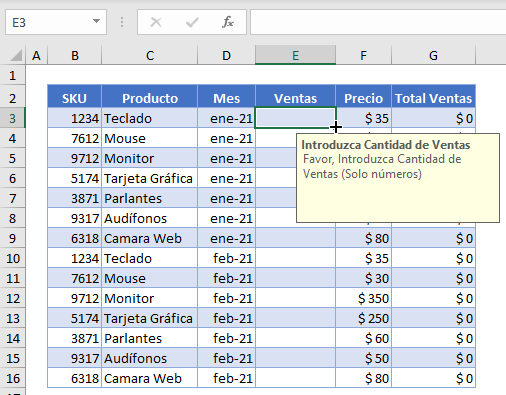This screenshot has width=506, height=395.
Task: Click Camara Web cell in row 9
Action: 150,238
